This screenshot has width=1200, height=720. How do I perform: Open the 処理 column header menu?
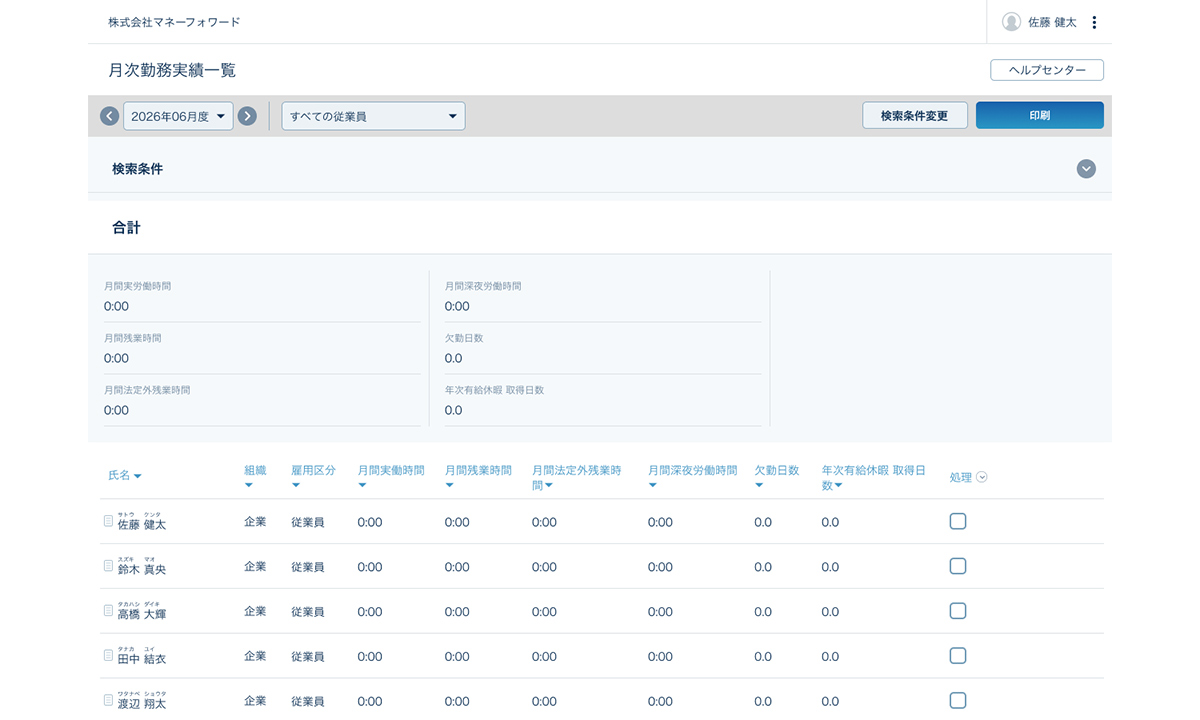point(981,477)
